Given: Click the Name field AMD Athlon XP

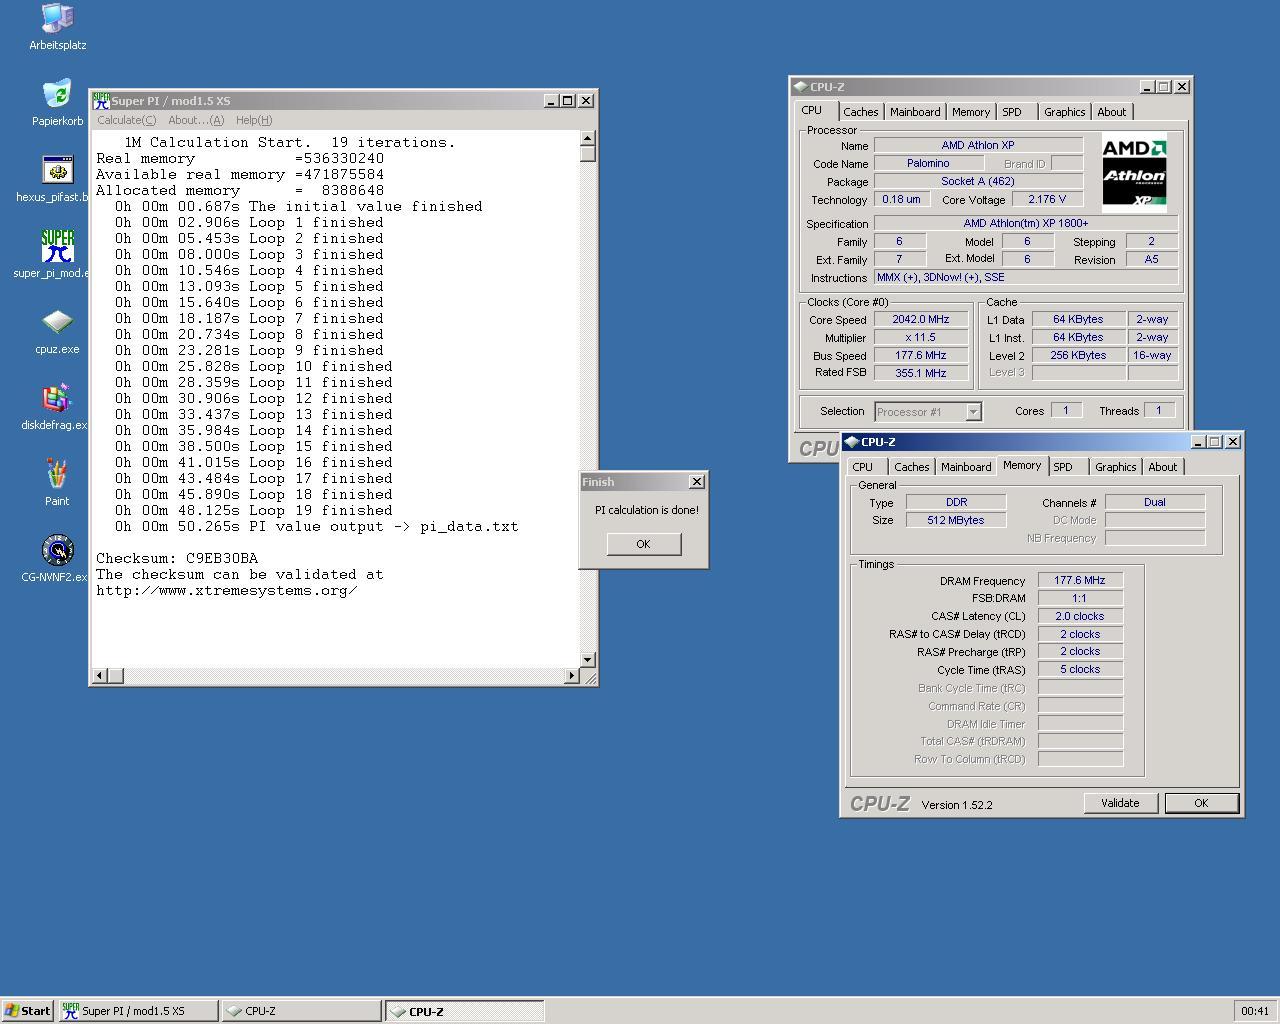Looking at the screenshot, I should coord(978,145).
